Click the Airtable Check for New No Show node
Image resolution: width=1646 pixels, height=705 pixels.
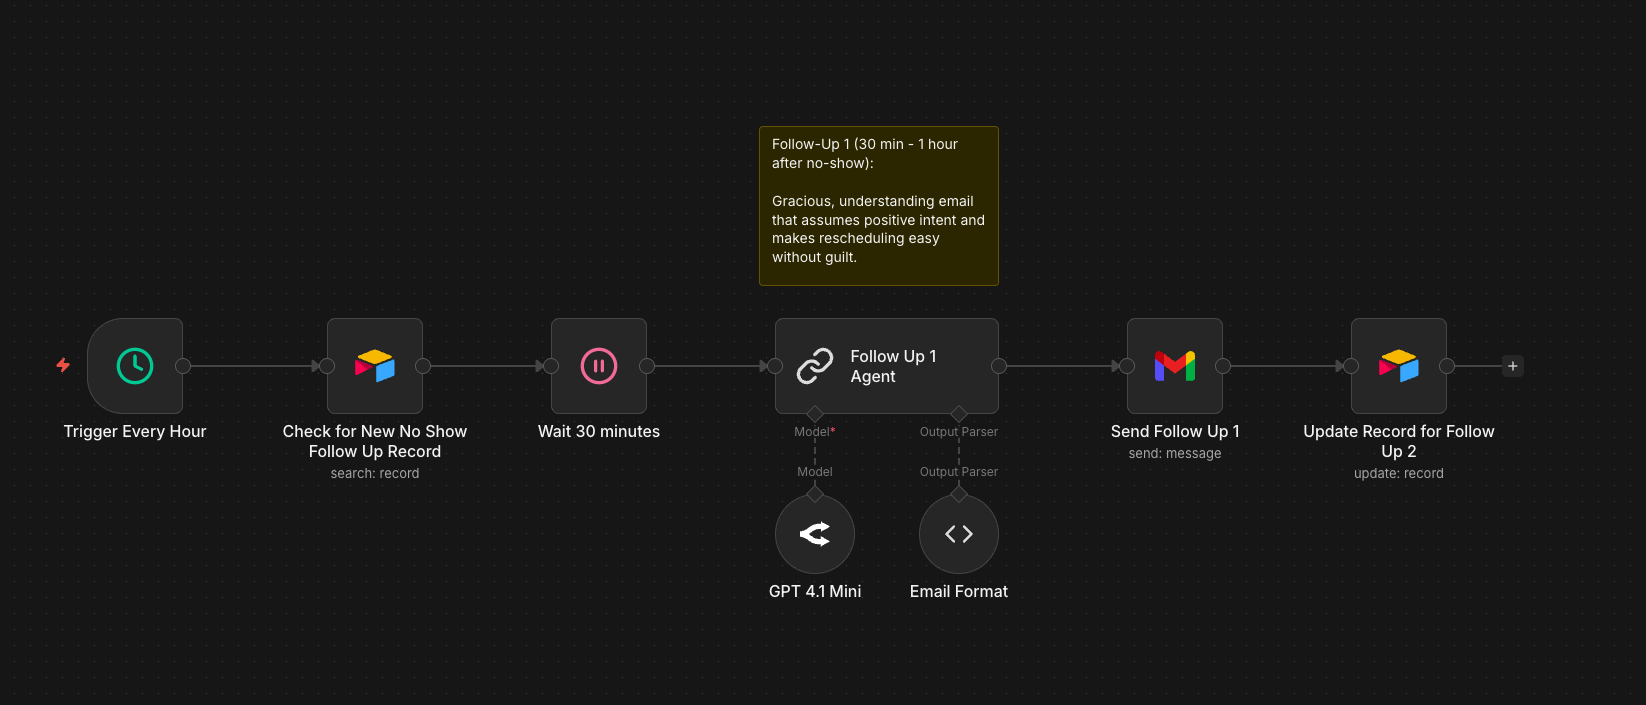point(375,366)
